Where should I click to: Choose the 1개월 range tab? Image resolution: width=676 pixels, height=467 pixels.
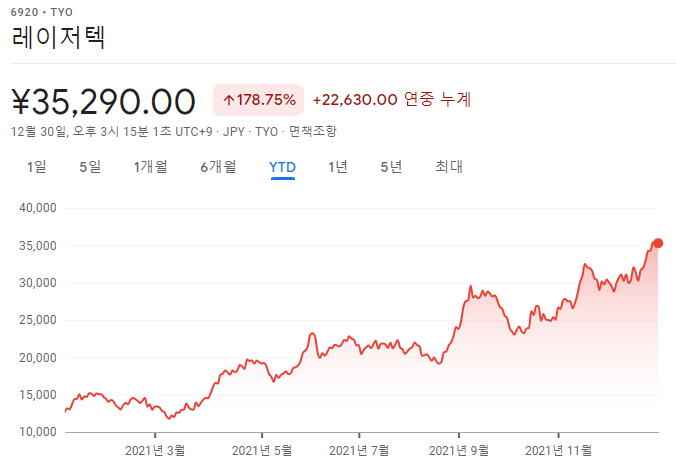point(150,167)
